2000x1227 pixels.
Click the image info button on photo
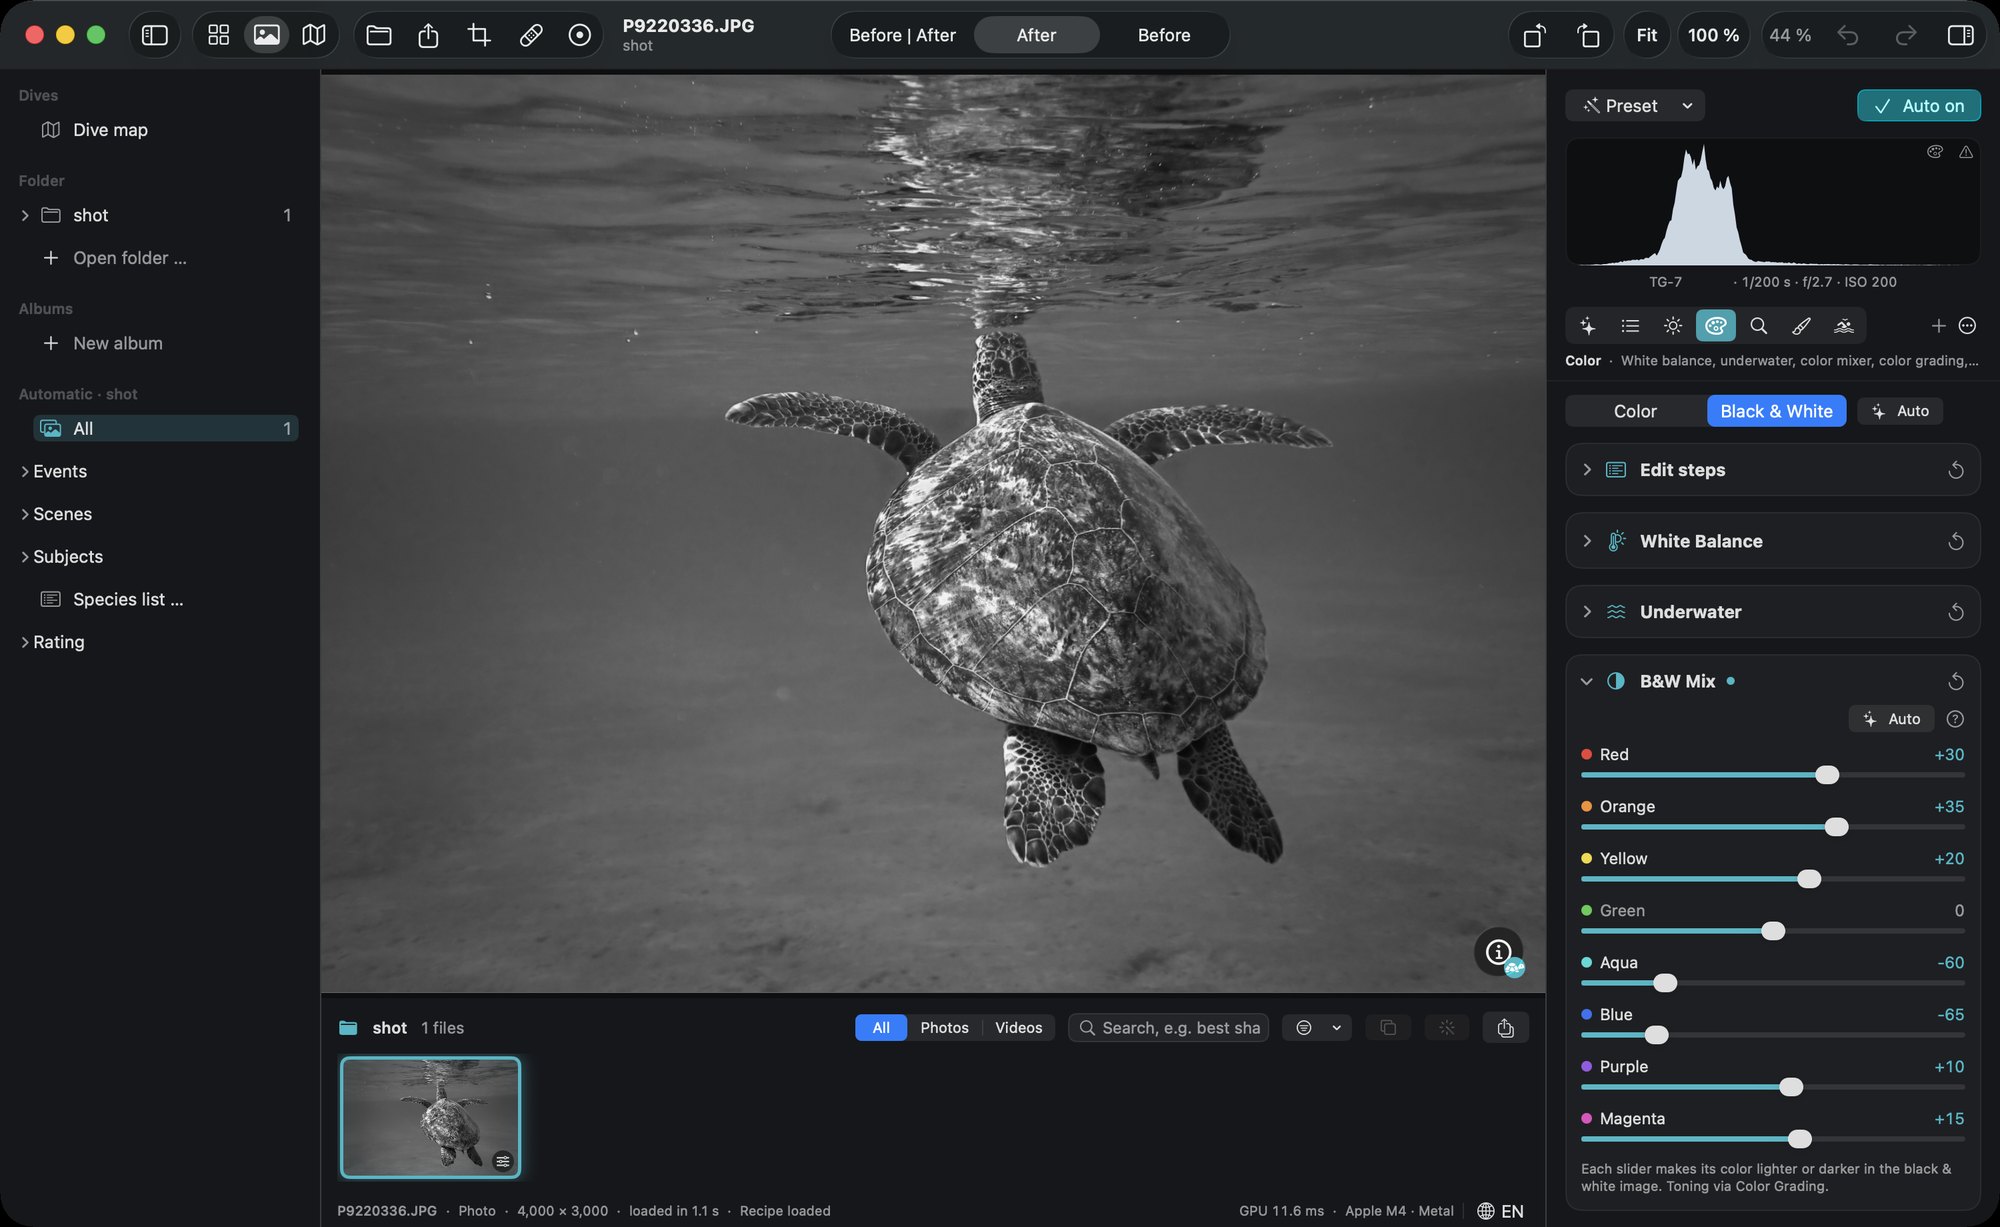pos(1498,952)
